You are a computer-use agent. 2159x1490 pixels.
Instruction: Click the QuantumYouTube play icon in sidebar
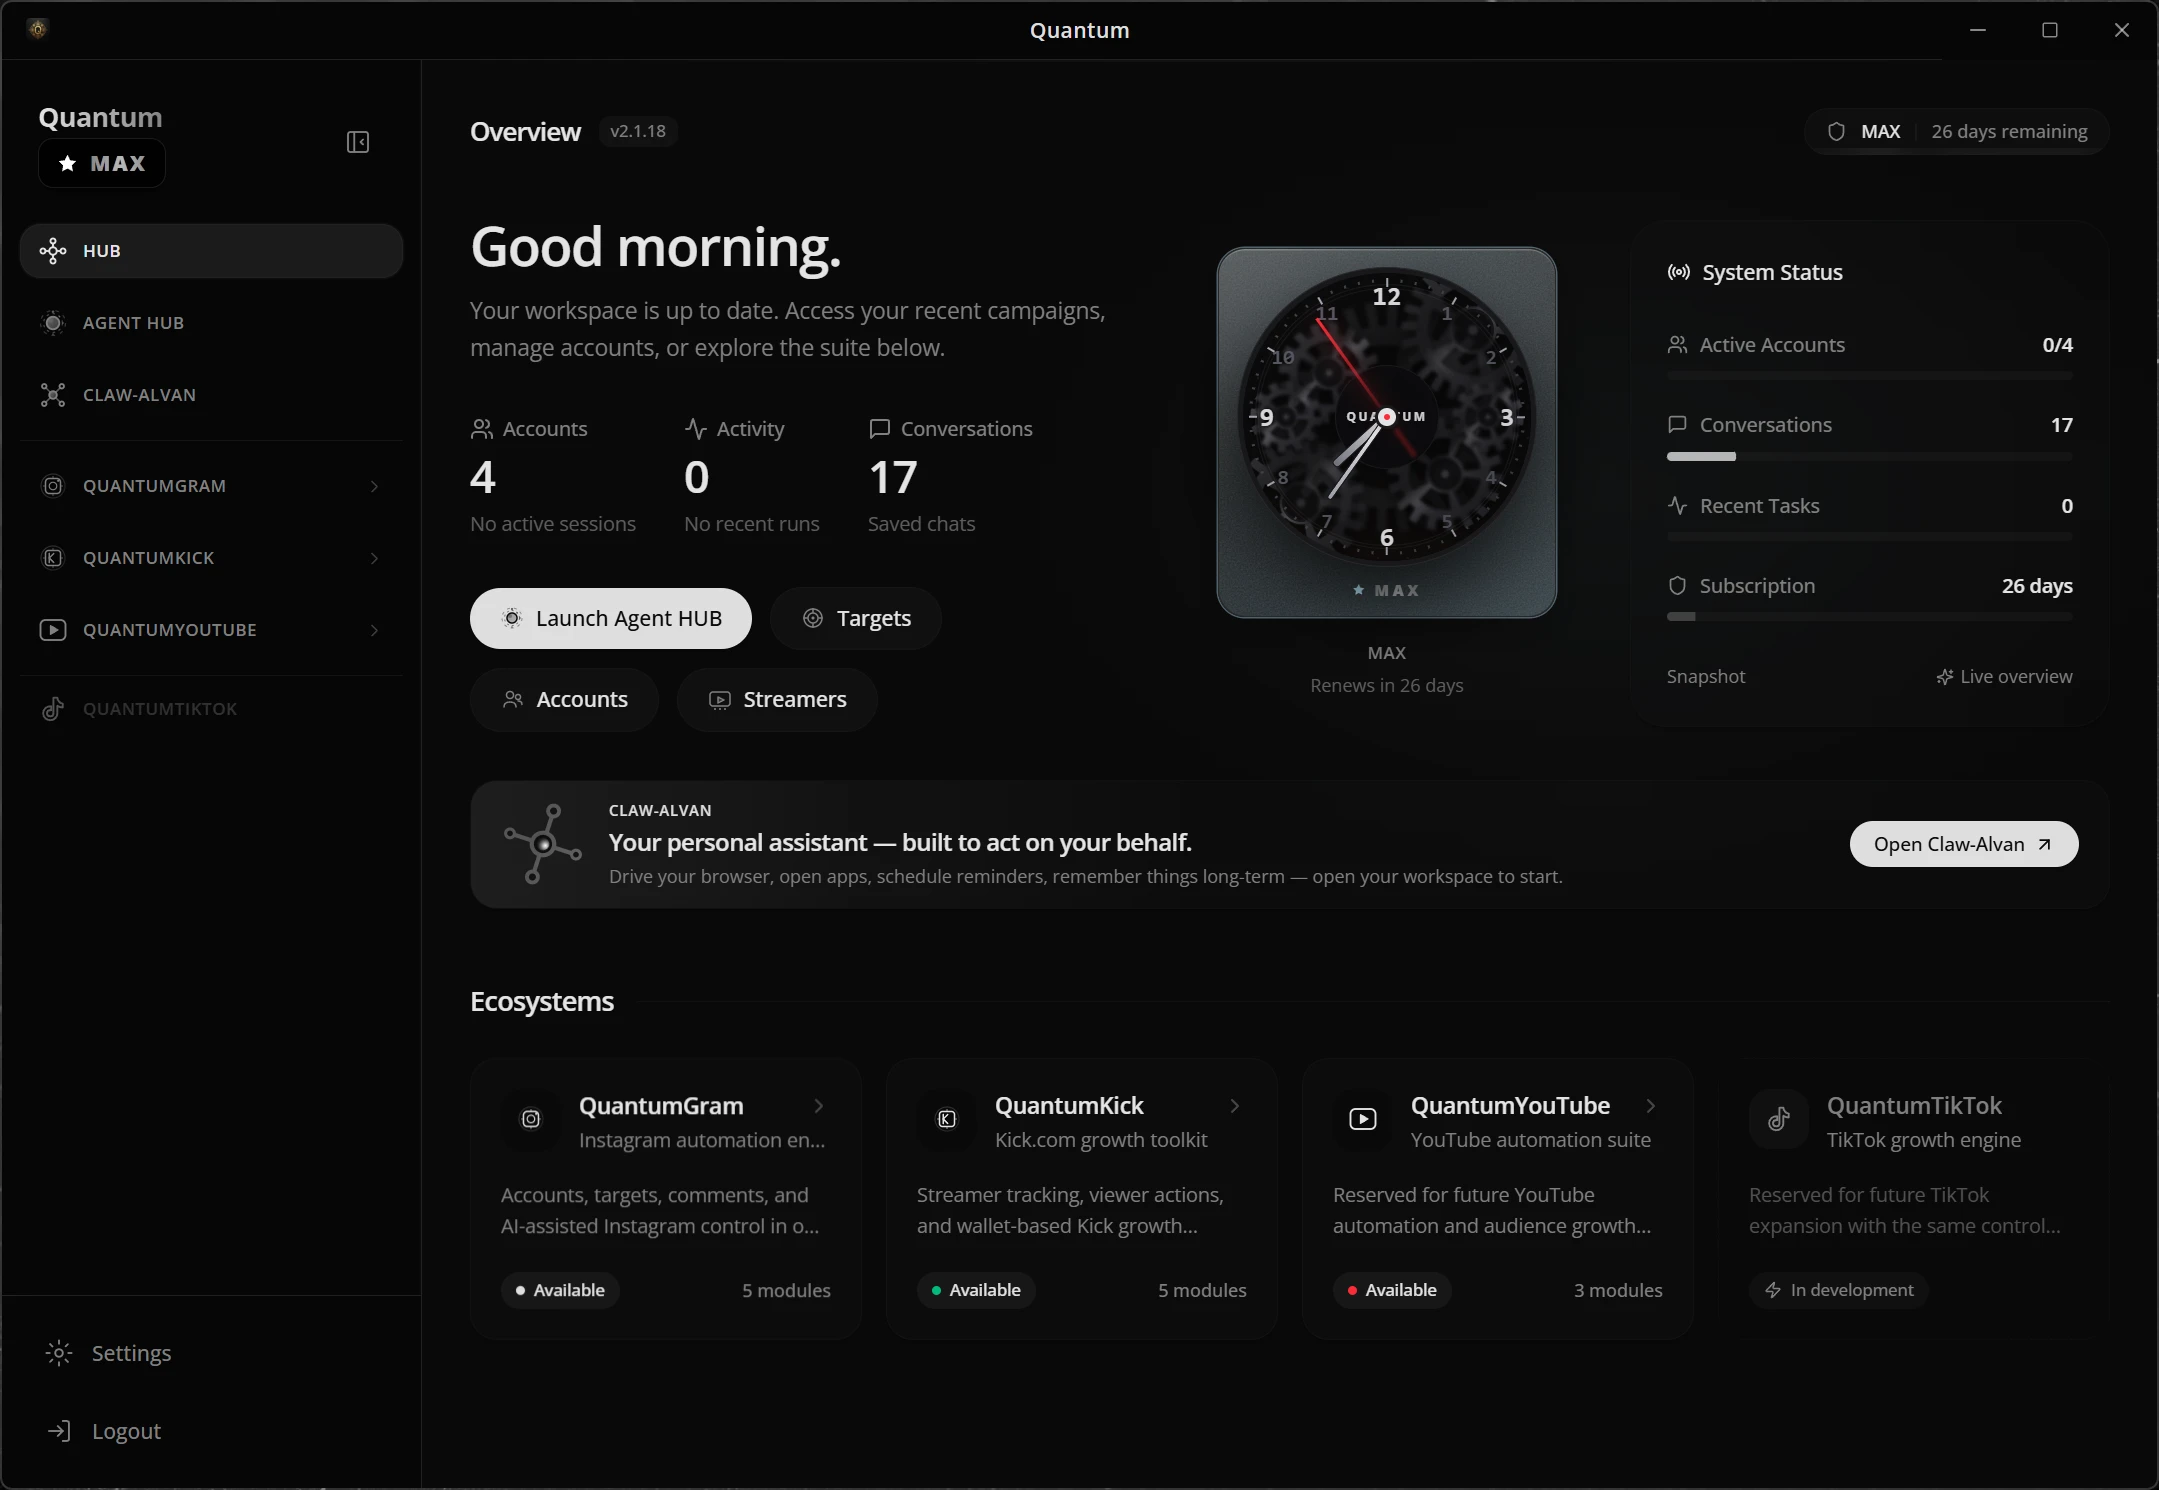53,630
